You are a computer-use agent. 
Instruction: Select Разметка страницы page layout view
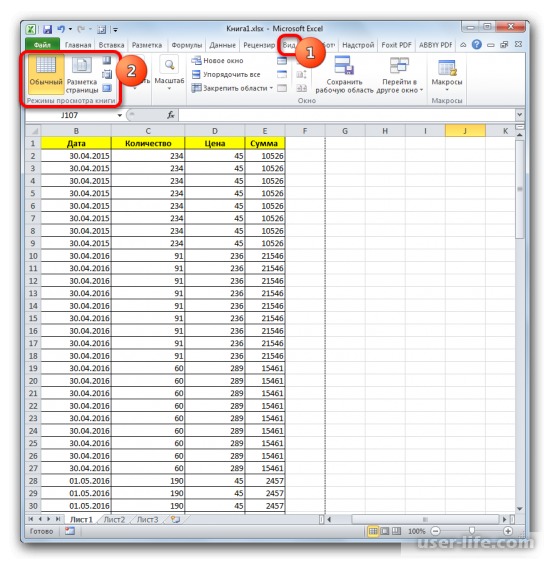click(x=82, y=74)
